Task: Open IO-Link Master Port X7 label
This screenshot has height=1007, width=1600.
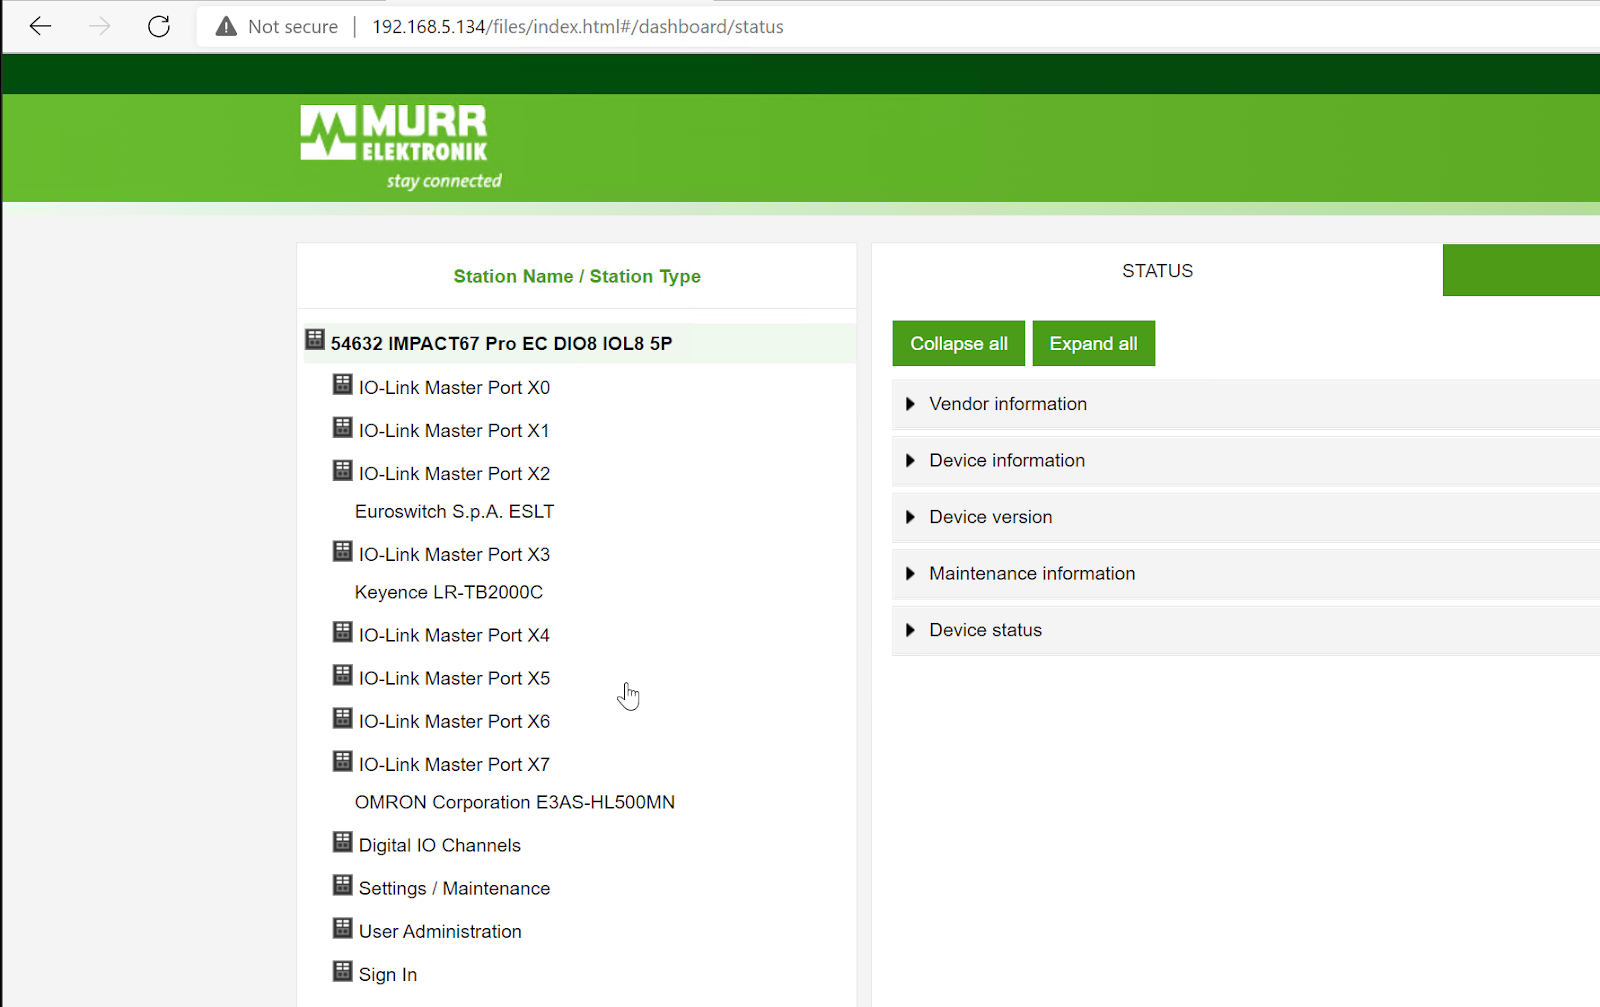Action: click(x=454, y=765)
